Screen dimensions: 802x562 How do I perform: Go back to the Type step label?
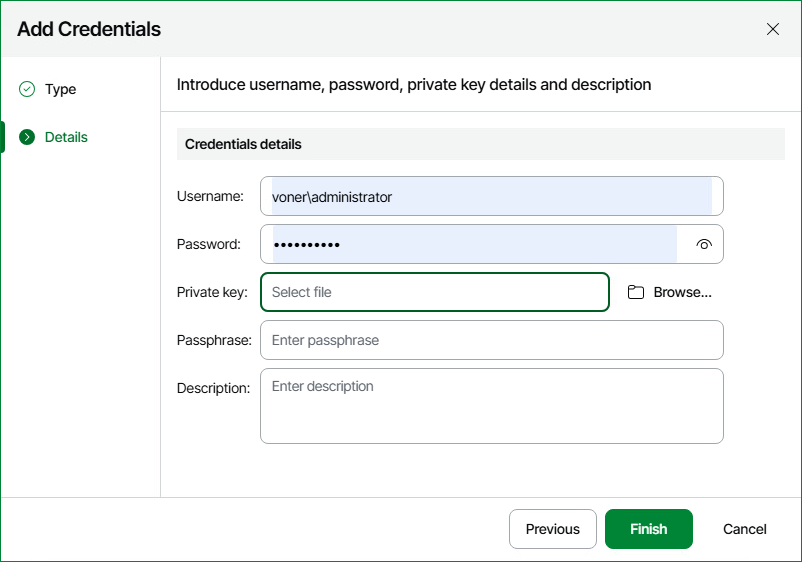tap(60, 89)
